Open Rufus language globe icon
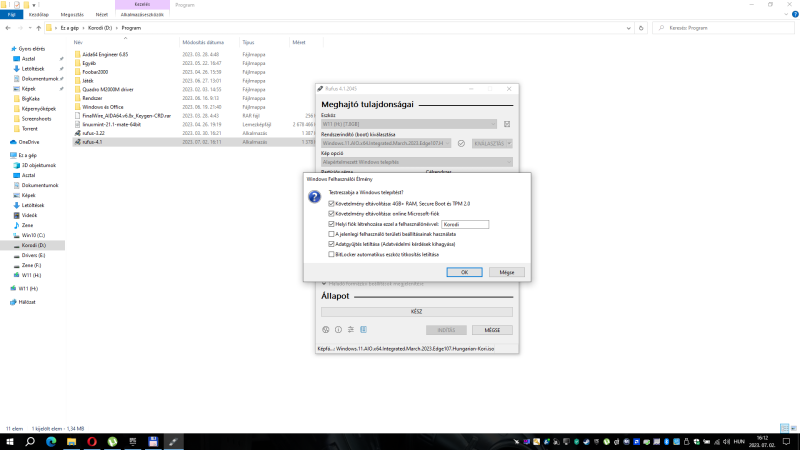This screenshot has width=800, height=450. pos(326,330)
